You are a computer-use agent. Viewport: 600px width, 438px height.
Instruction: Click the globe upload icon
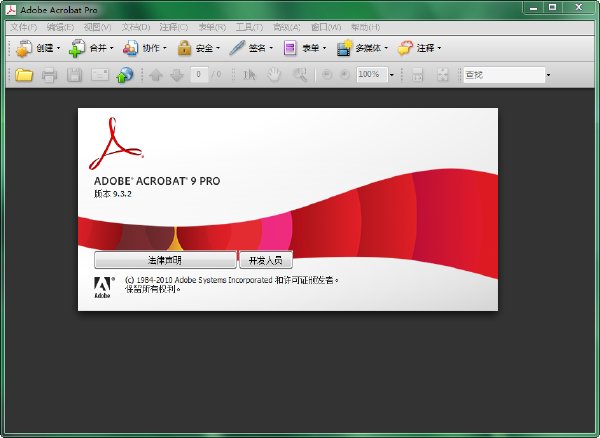point(125,75)
